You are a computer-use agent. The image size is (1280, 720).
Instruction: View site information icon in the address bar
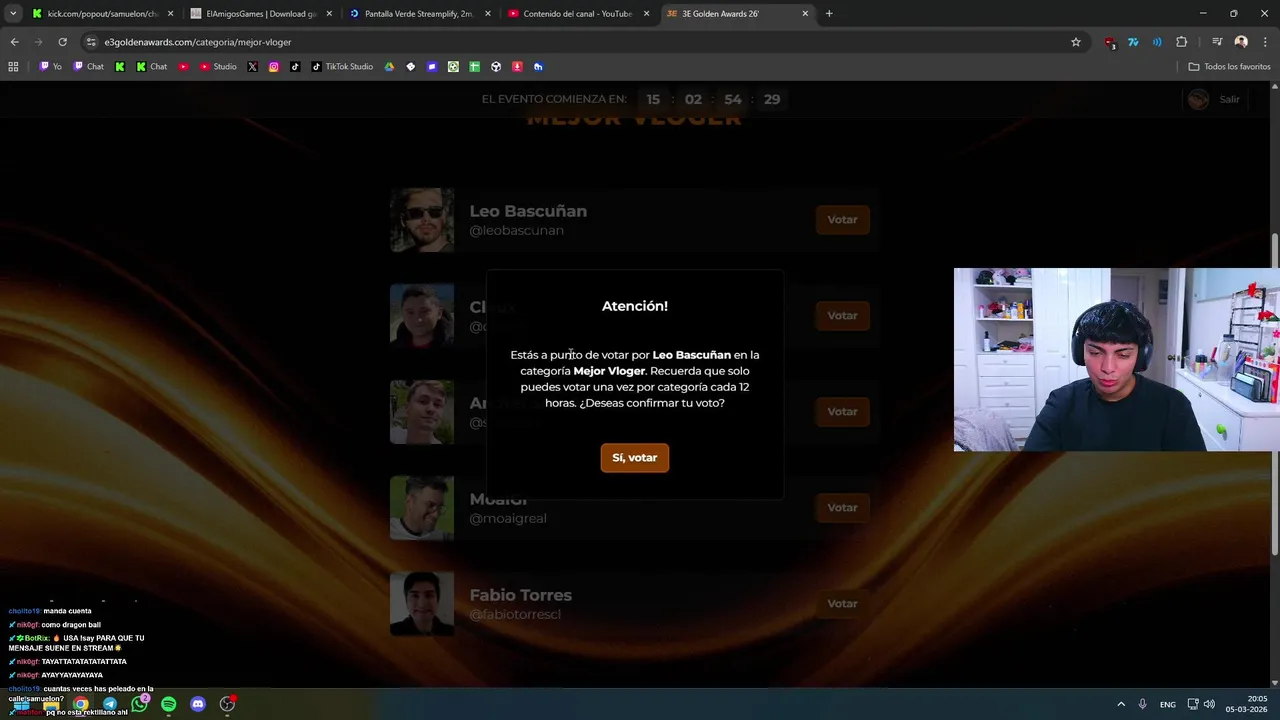click(91, 42)
